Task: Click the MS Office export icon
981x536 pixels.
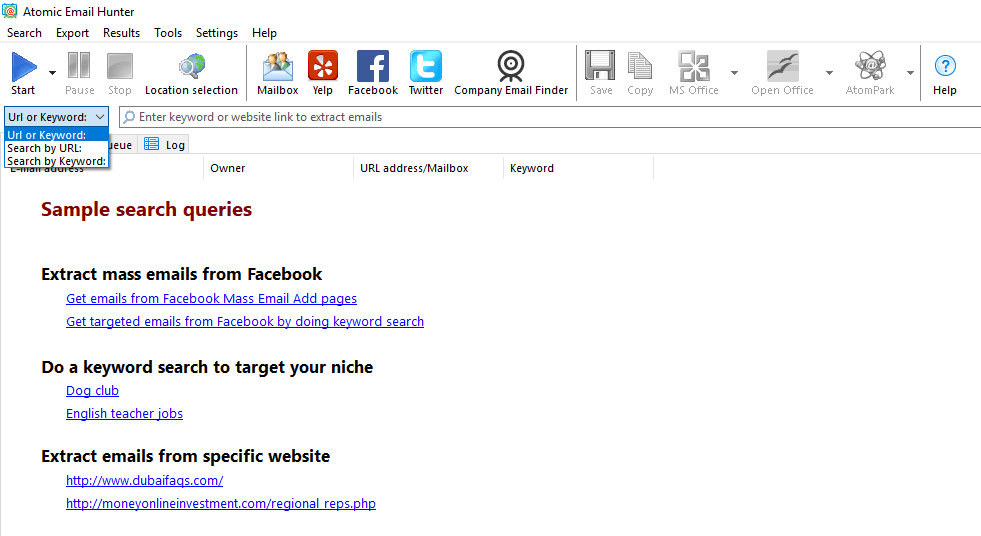Action: [x=694, y=66]
